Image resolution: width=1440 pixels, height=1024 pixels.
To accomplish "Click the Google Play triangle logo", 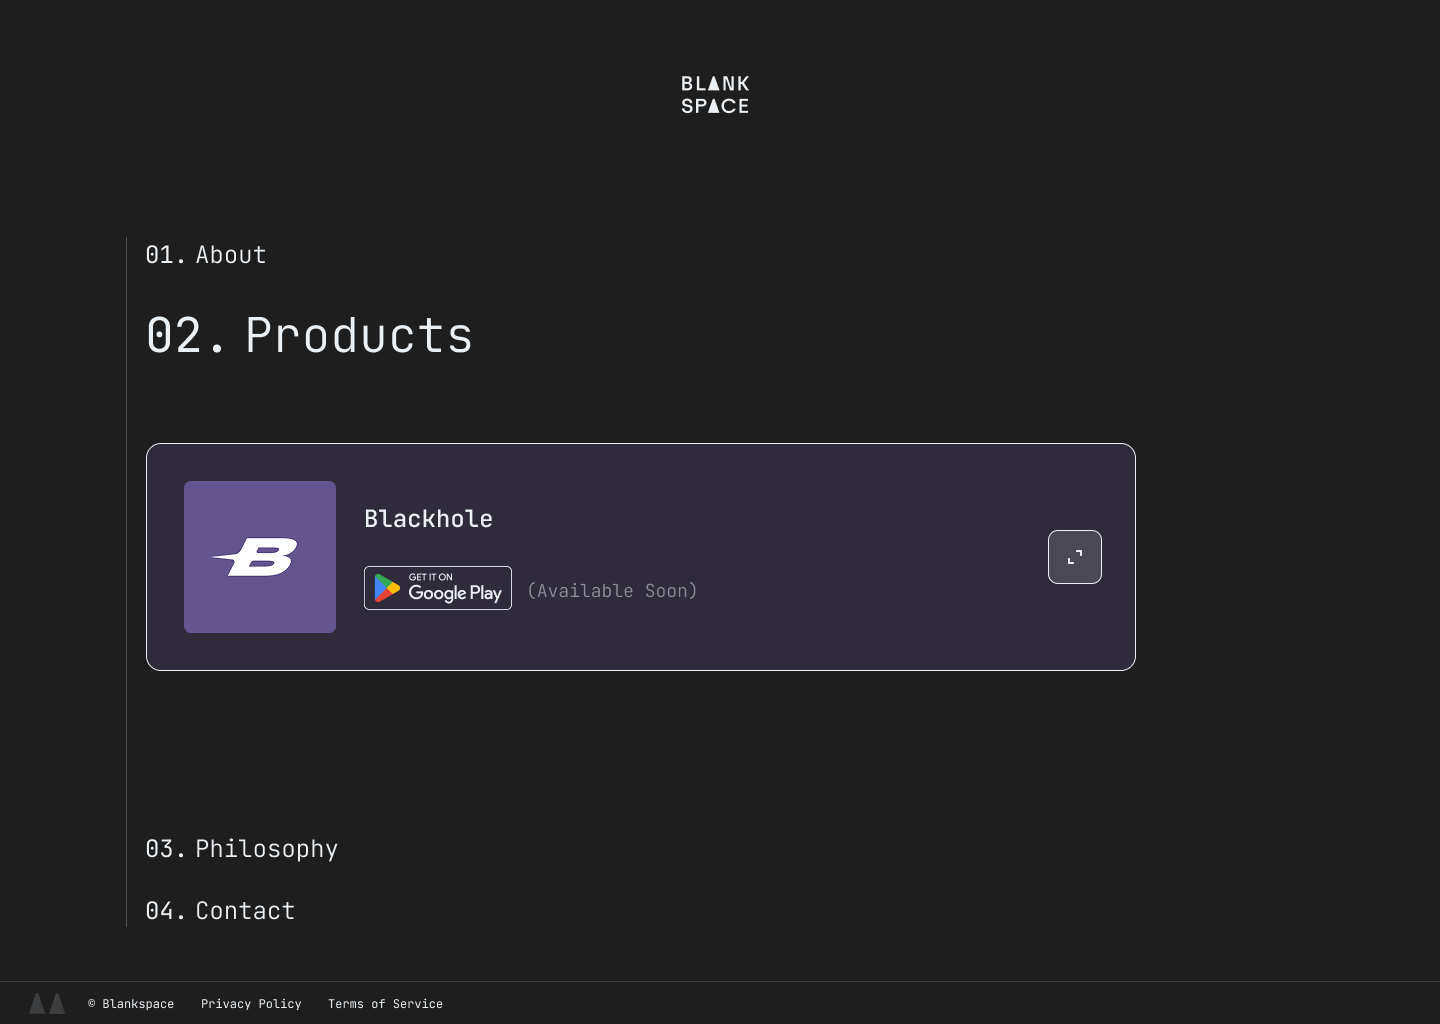I will (x=387, y=588).
